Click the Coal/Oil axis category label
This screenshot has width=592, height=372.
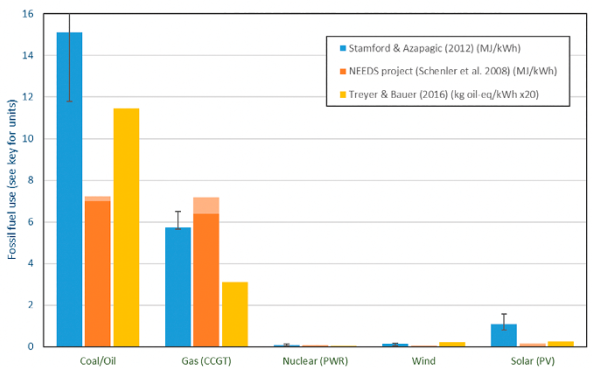98,361
